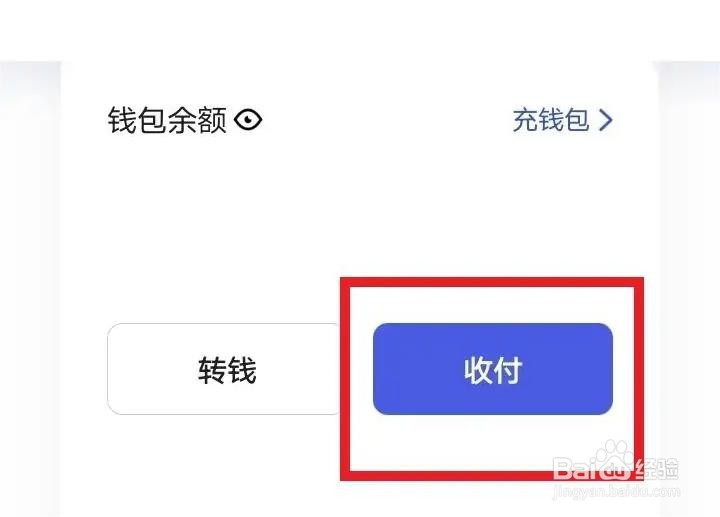Expand the chevron arrow beside 充钱包

(606, 120)
